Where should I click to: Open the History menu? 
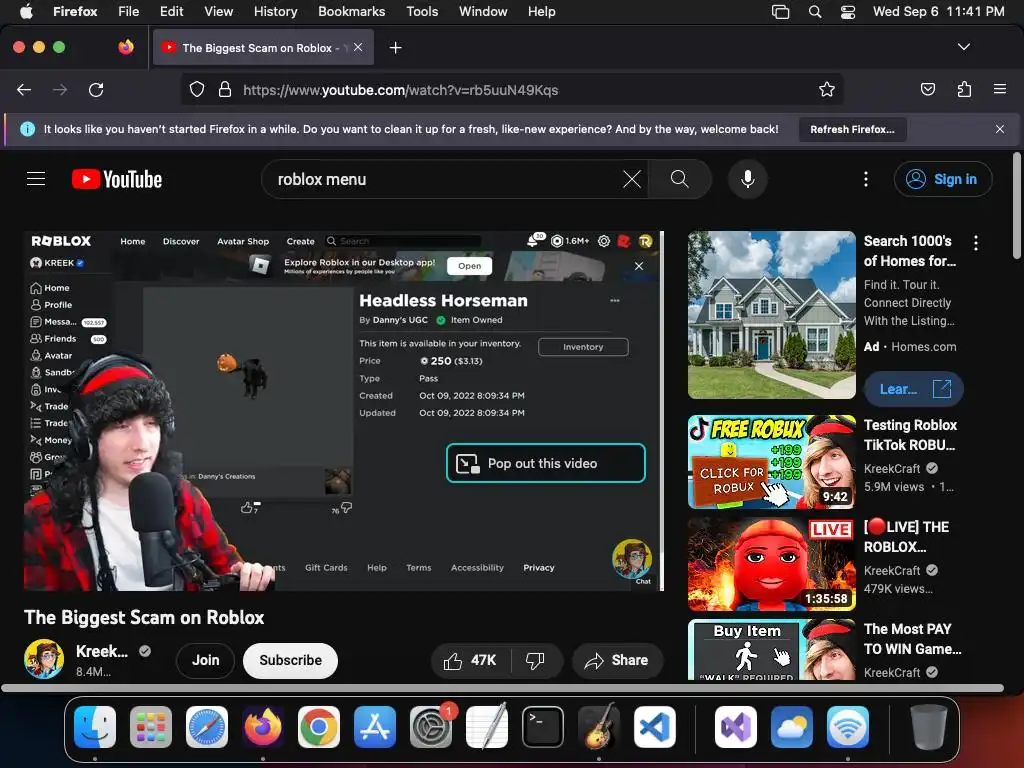click(275, 11)
